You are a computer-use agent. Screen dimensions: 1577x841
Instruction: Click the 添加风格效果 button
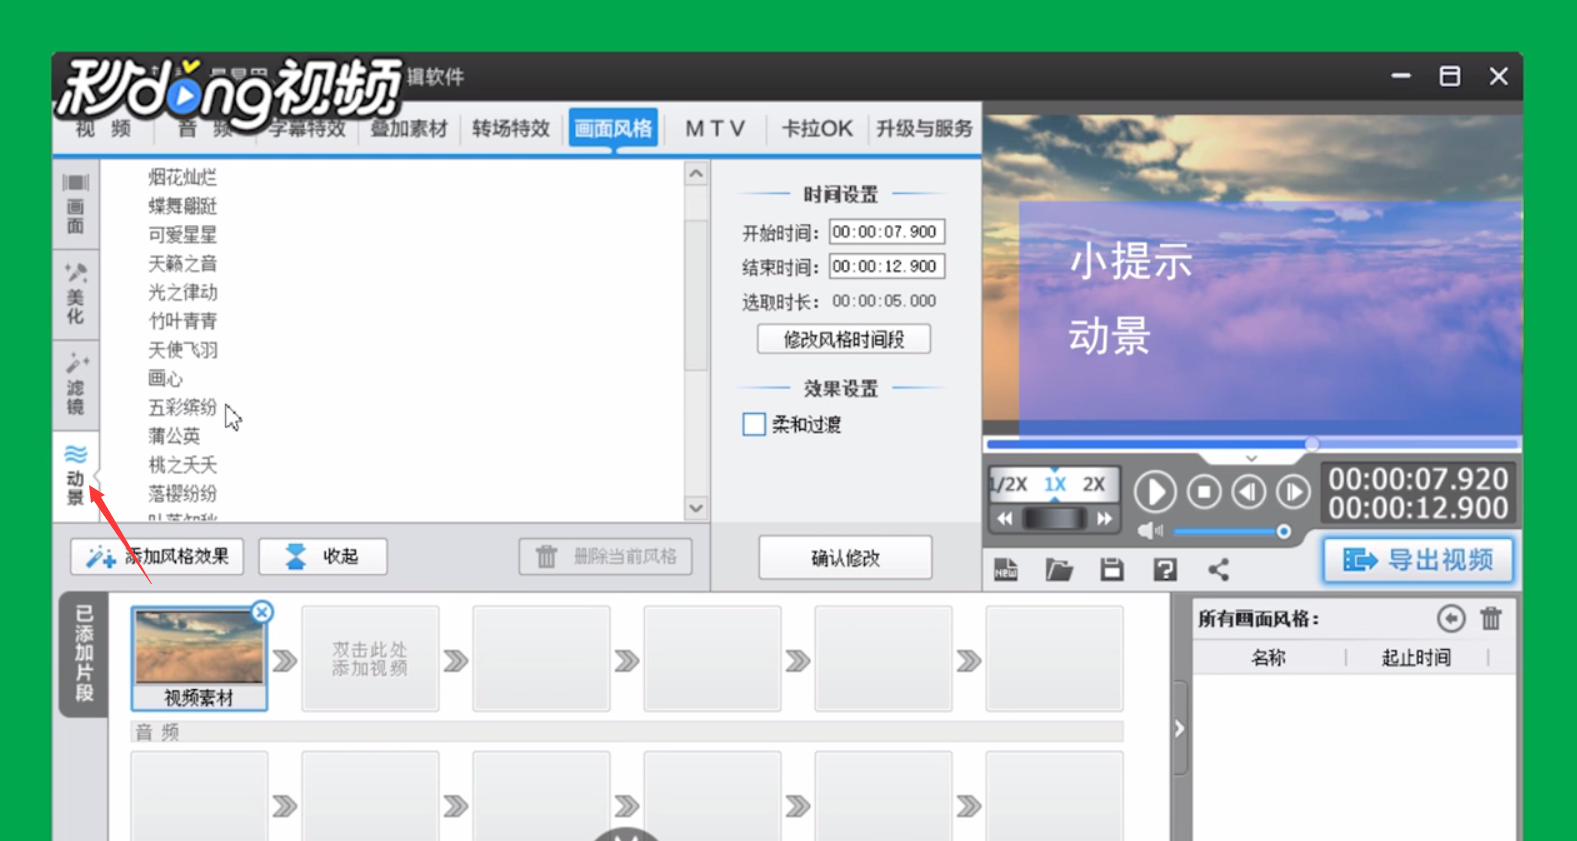point(157,557)
